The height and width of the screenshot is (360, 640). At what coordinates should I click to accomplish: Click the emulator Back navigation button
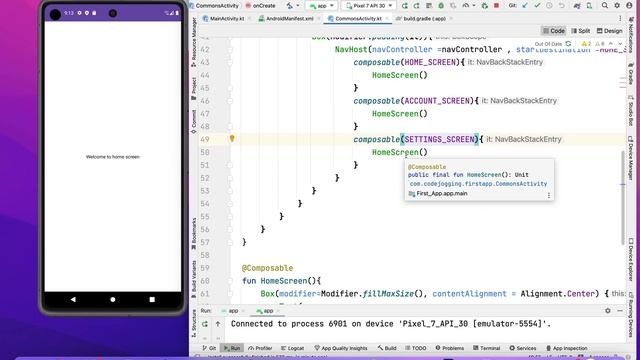[x=73, y=299]
